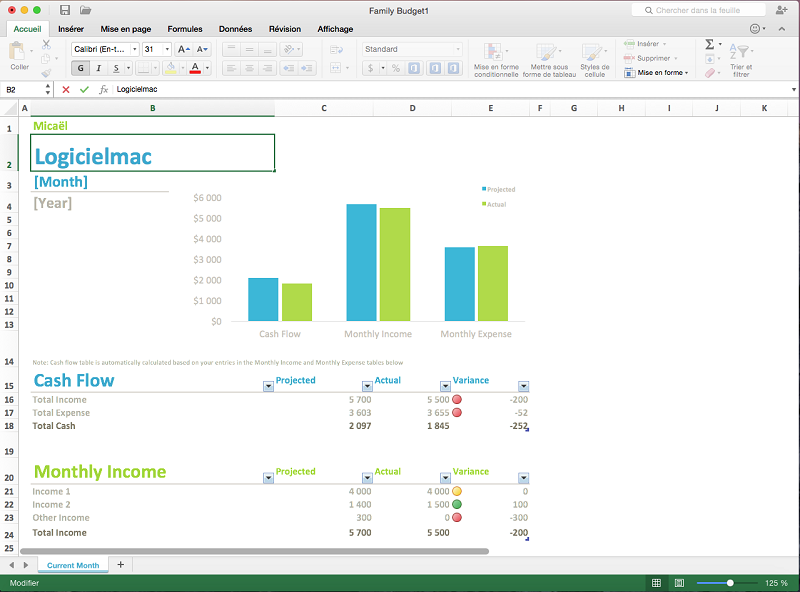Open Mise en forme conditionnelle
This screenshot has width=800, height=592.
(496, 59)
